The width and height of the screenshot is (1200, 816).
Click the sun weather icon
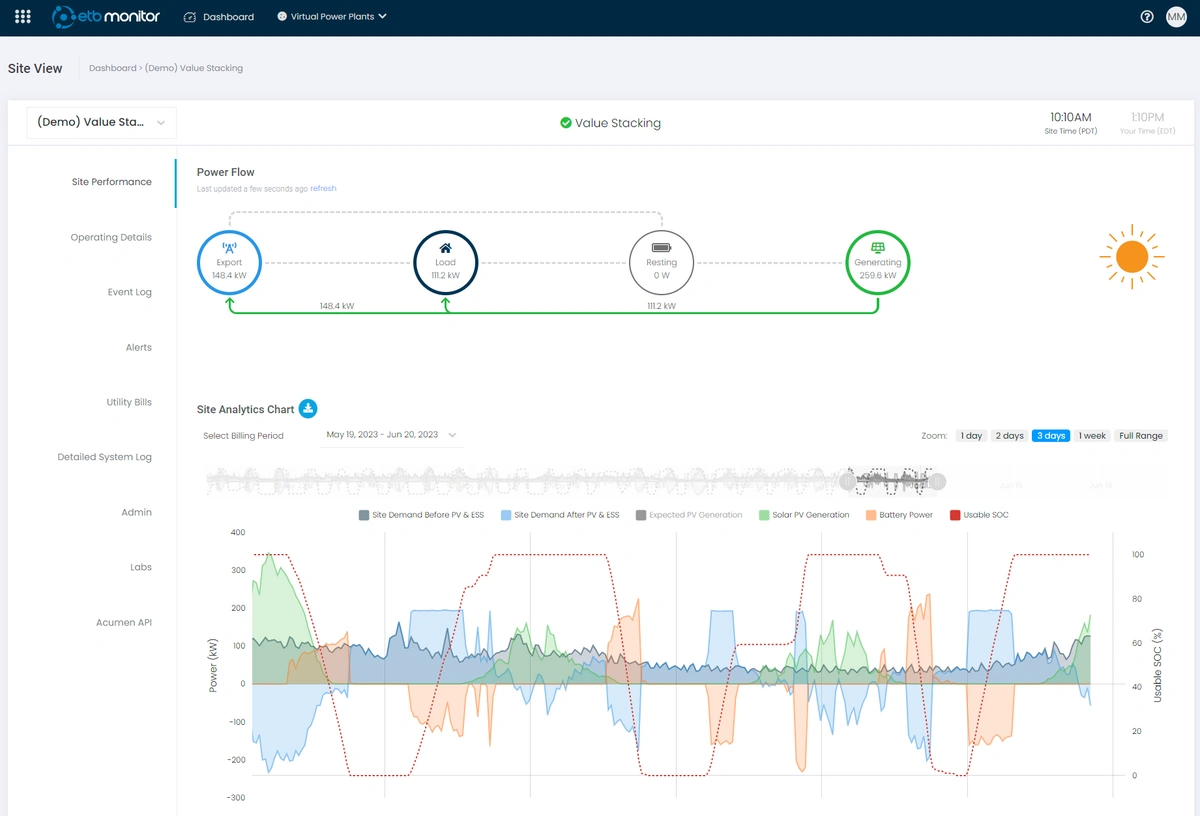[1132, 257]
